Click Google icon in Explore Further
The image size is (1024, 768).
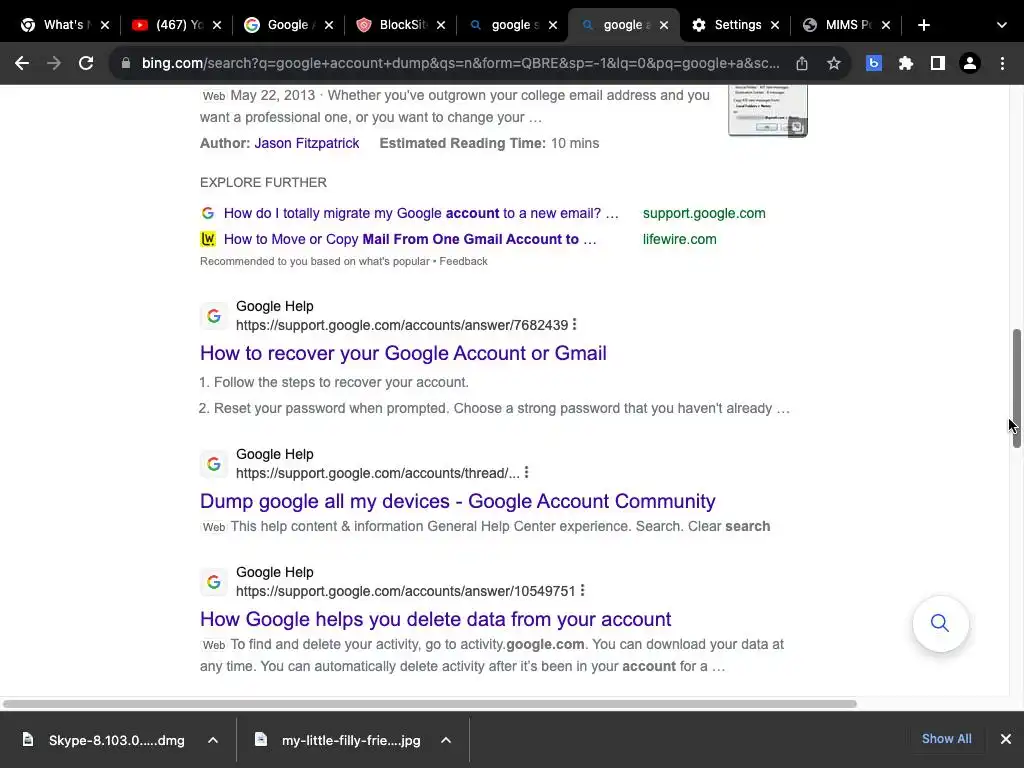tap(208, 213)
